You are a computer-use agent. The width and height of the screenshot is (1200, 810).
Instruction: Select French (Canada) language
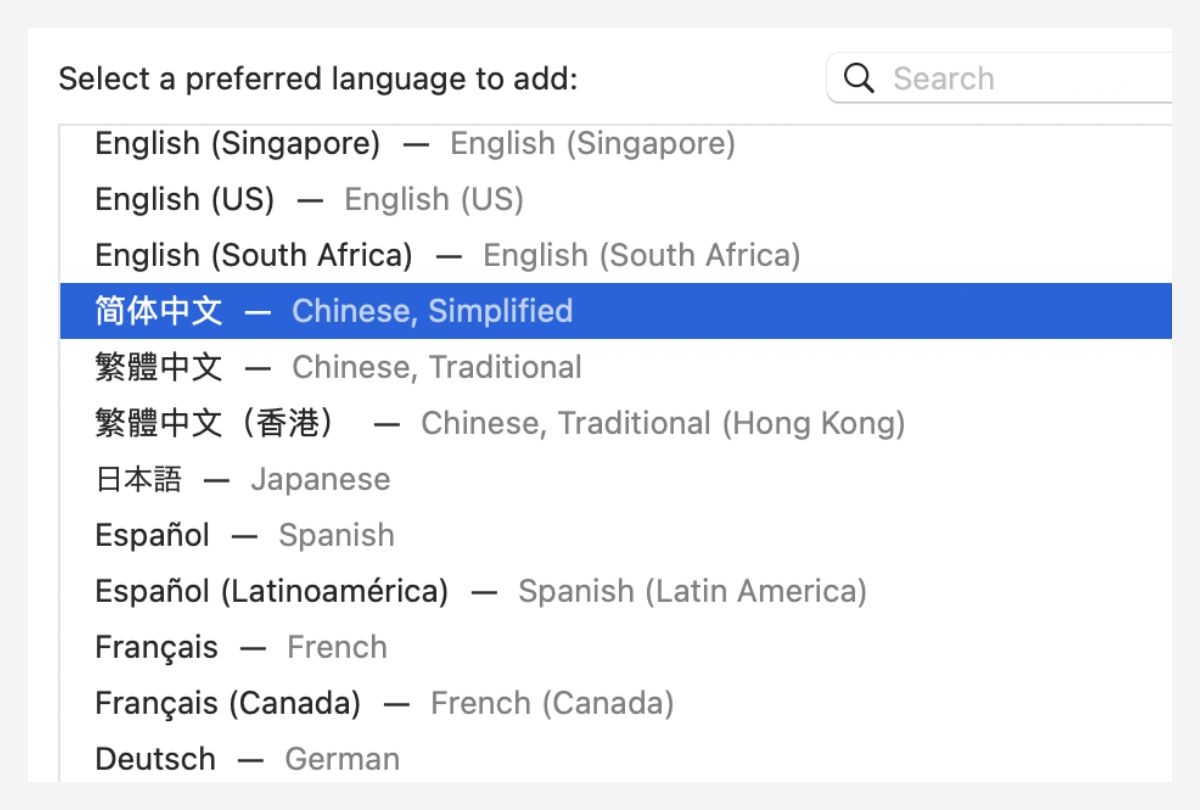click(x=380, y=703)
